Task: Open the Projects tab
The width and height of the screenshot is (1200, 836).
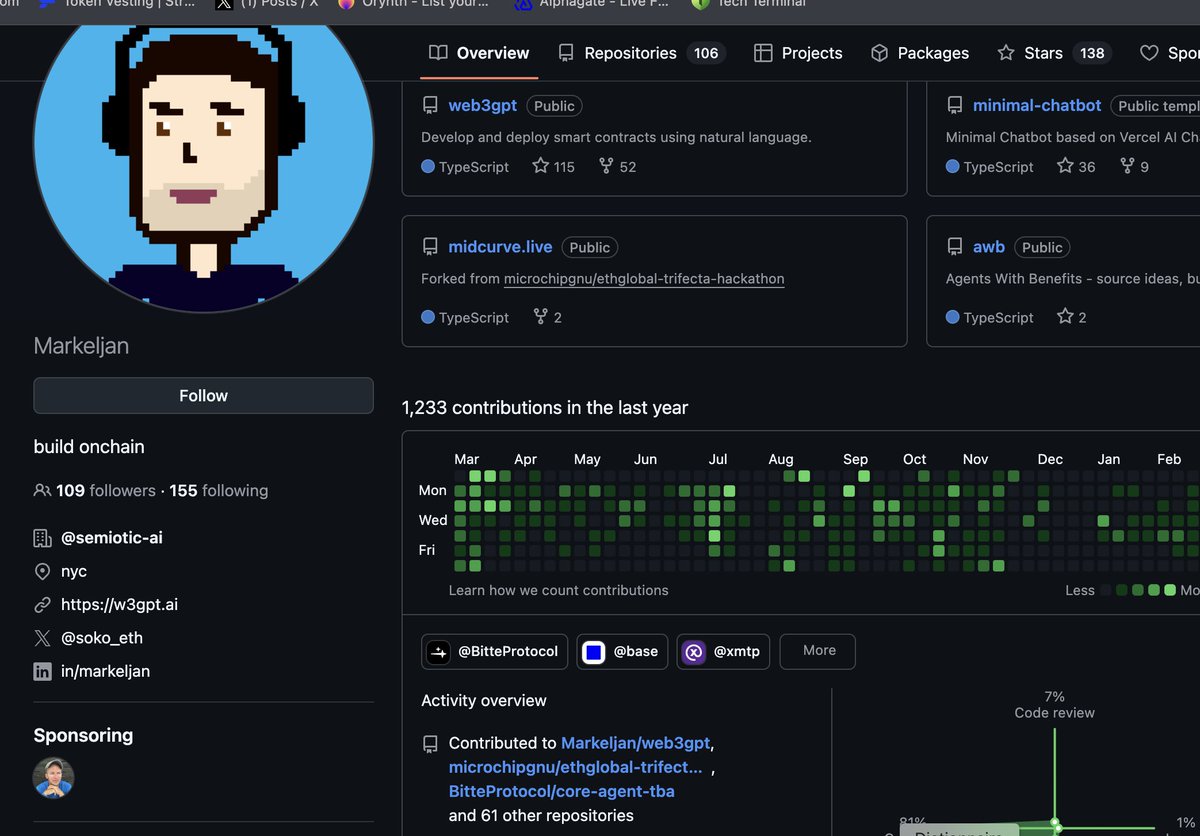Action: click(798, 53)
